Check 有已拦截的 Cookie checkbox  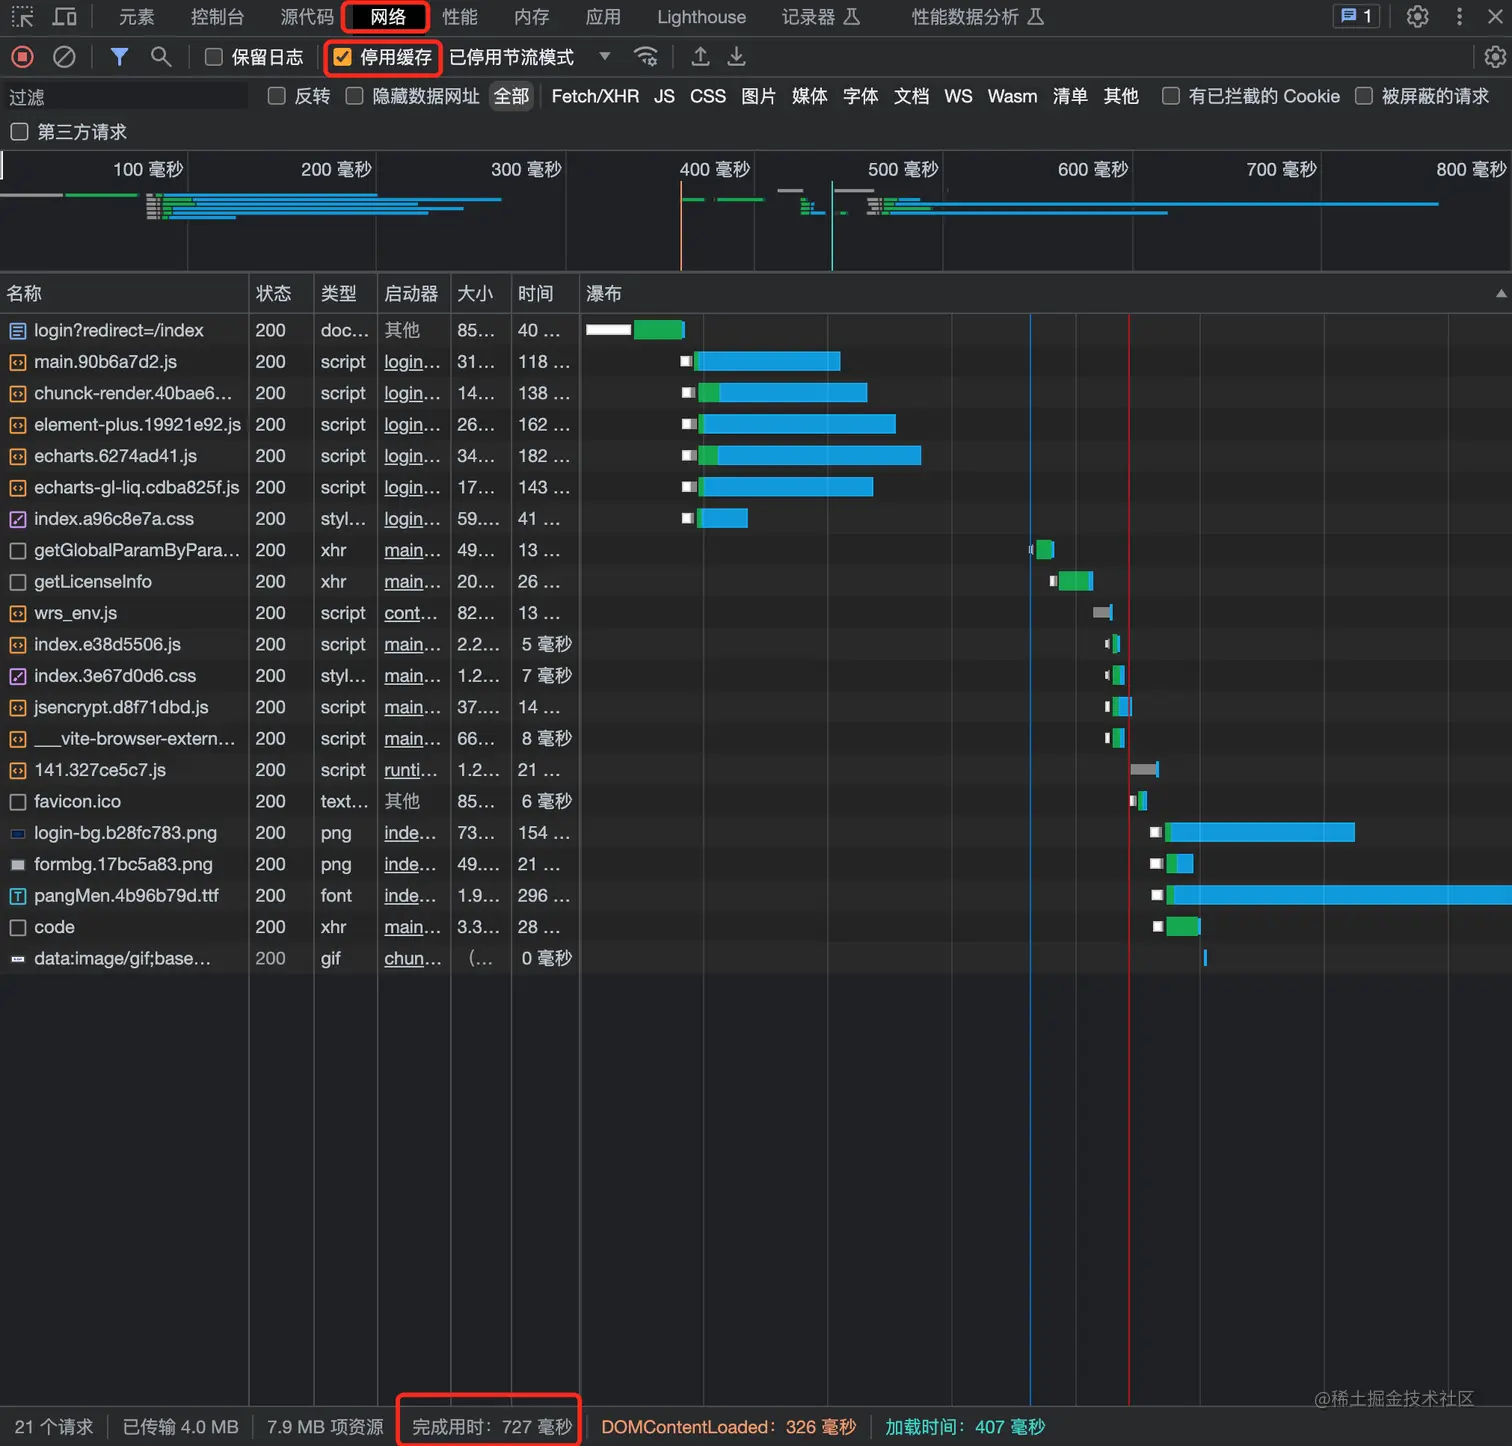[1170, 96]
